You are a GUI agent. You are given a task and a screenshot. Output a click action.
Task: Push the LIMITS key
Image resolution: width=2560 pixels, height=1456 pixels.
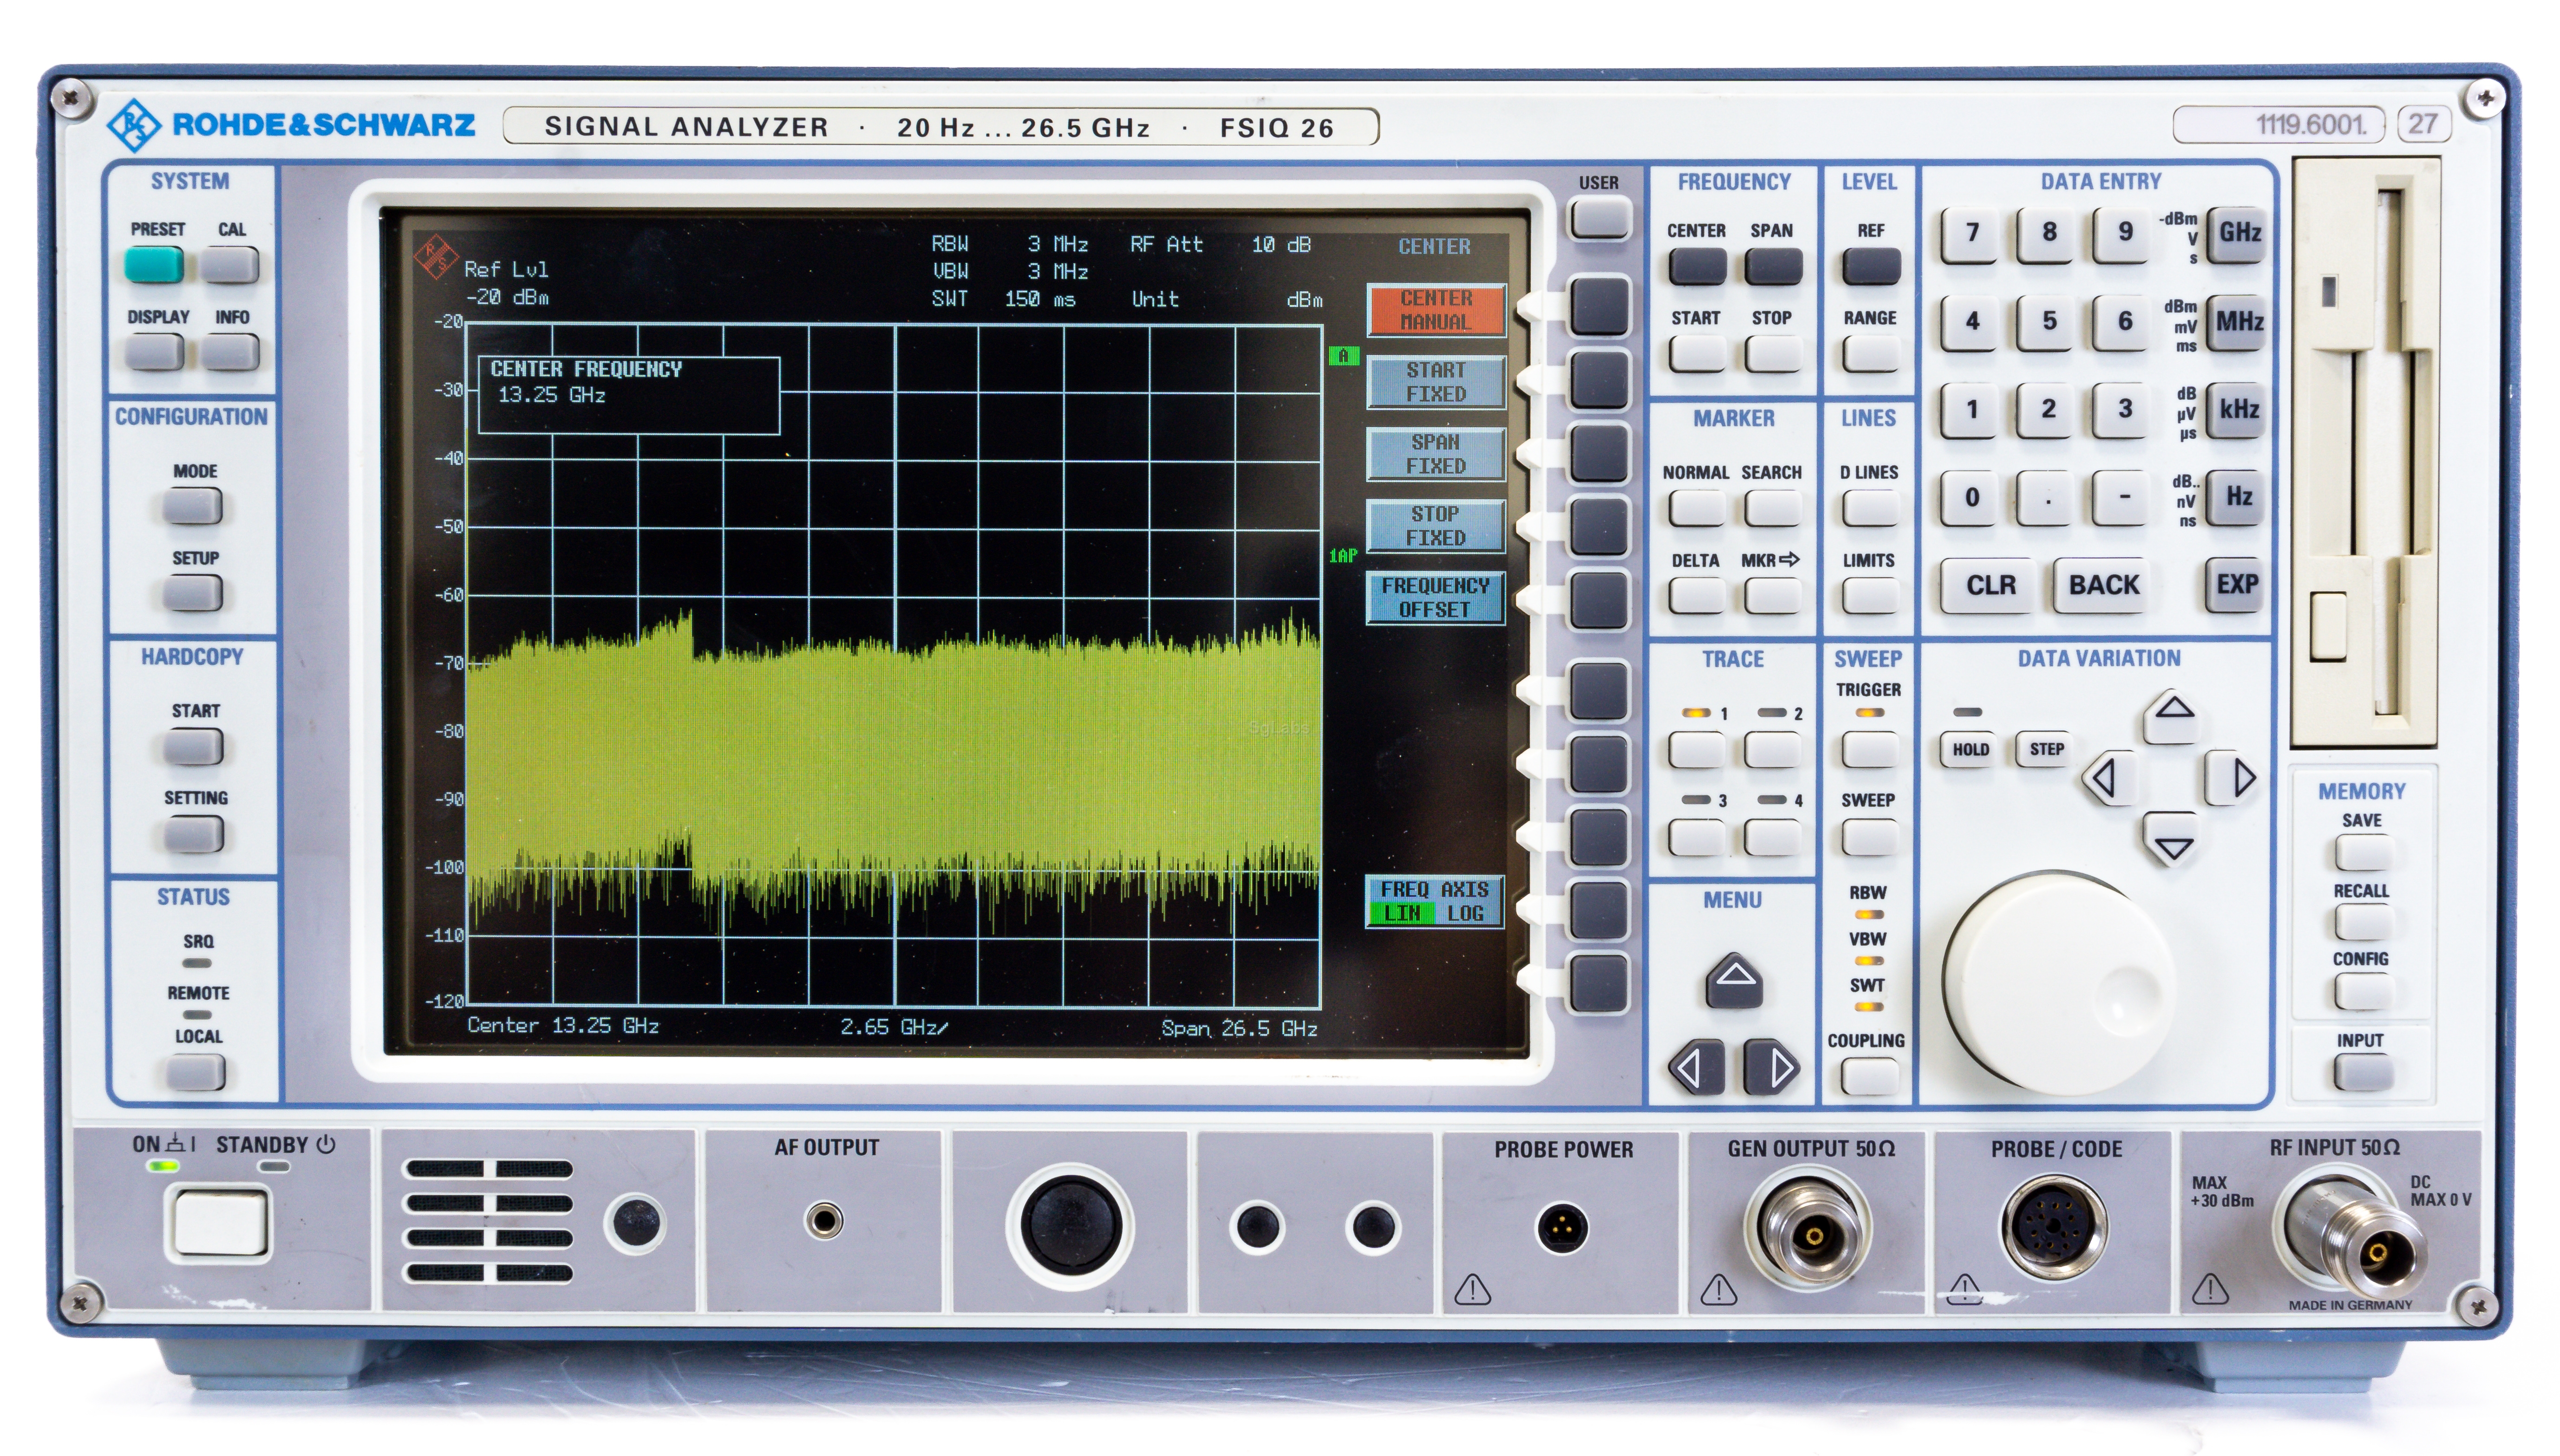pos(1870,596)
